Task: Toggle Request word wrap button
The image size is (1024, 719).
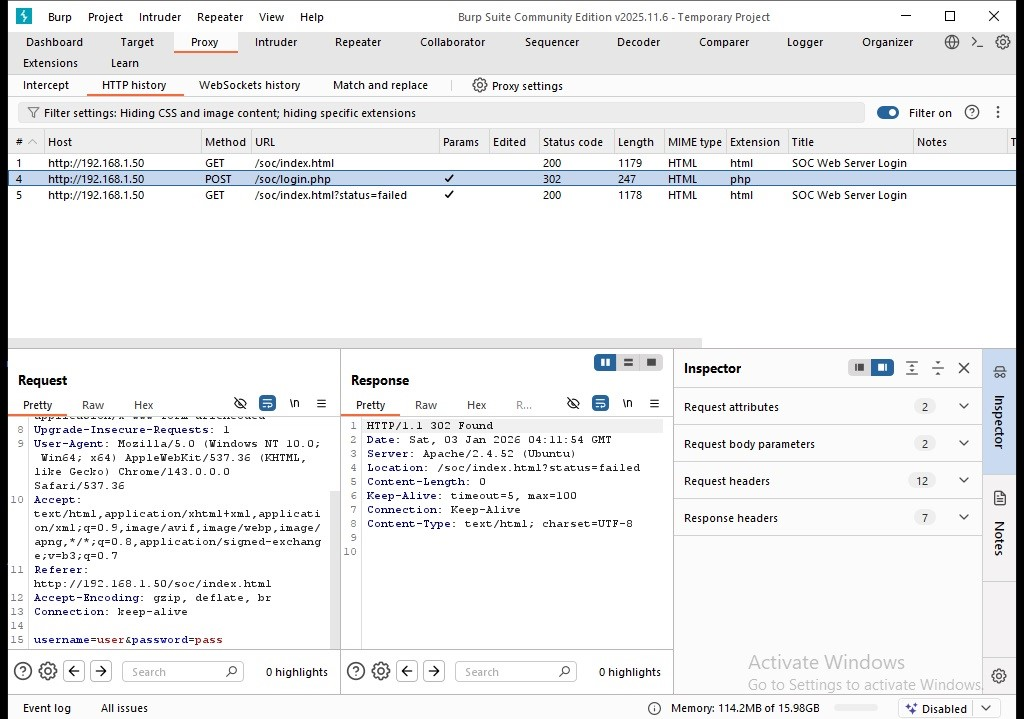Action: click(267, 404)
